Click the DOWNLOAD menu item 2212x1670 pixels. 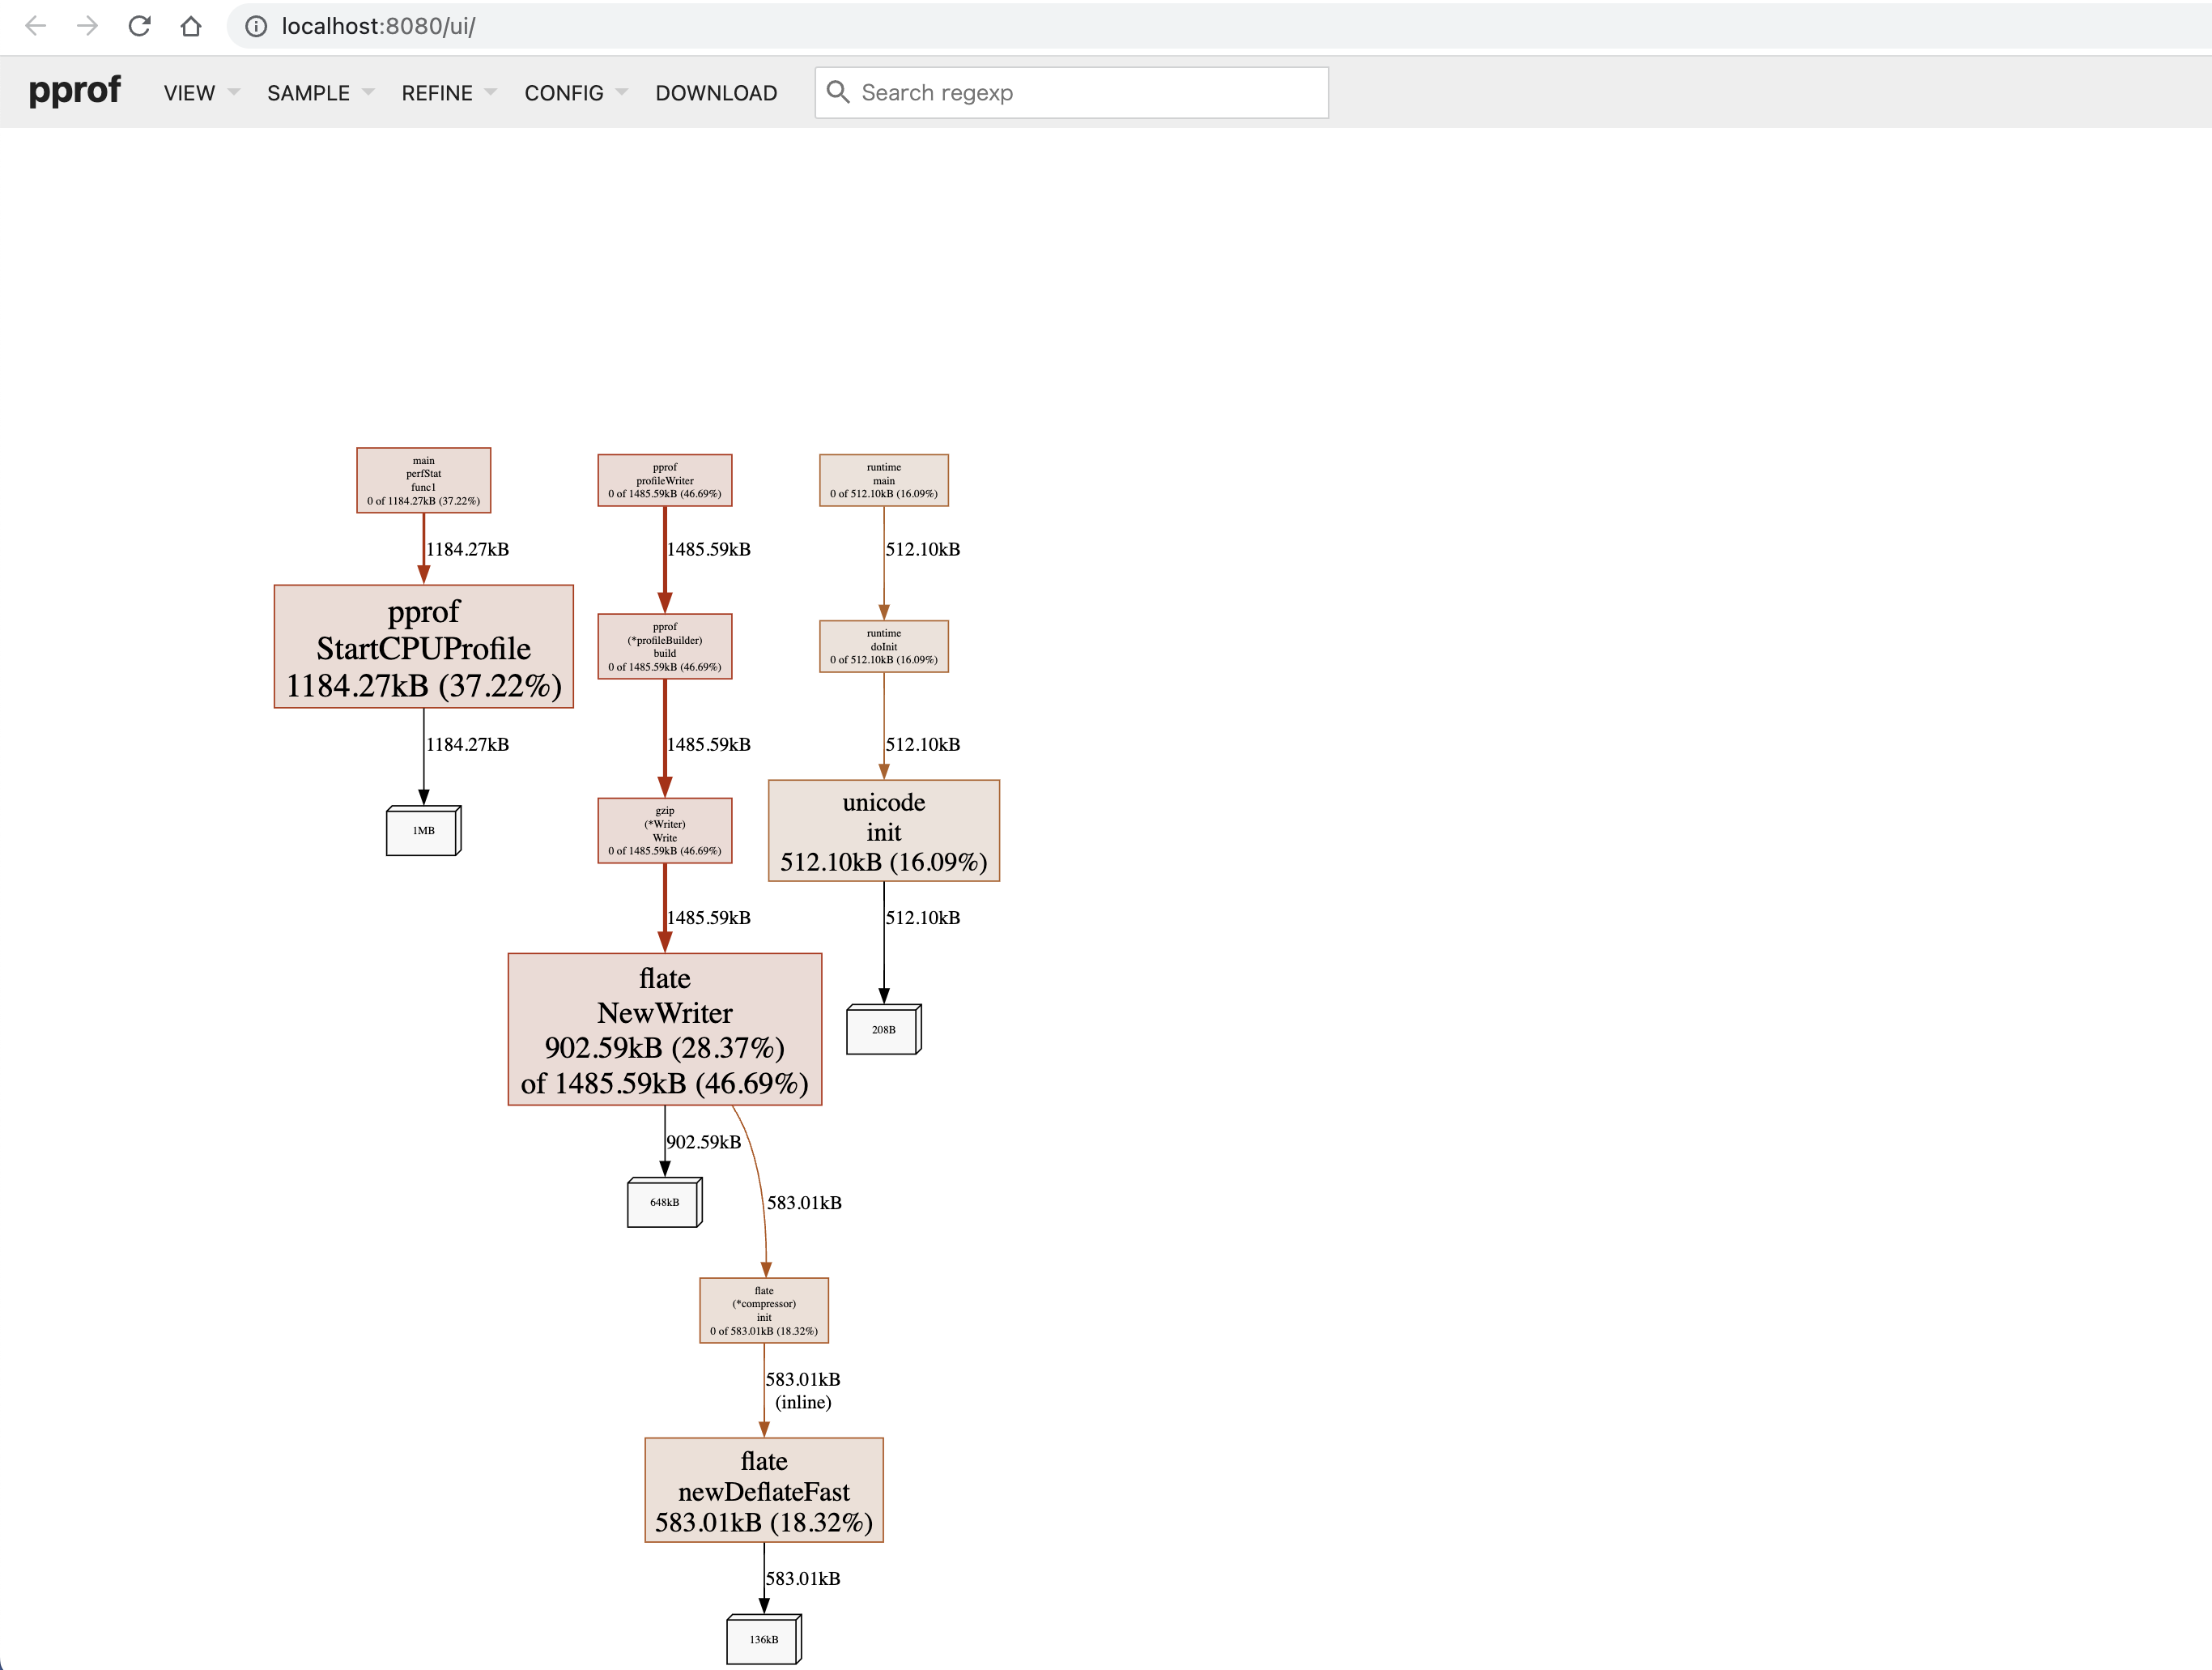(716, 92)
